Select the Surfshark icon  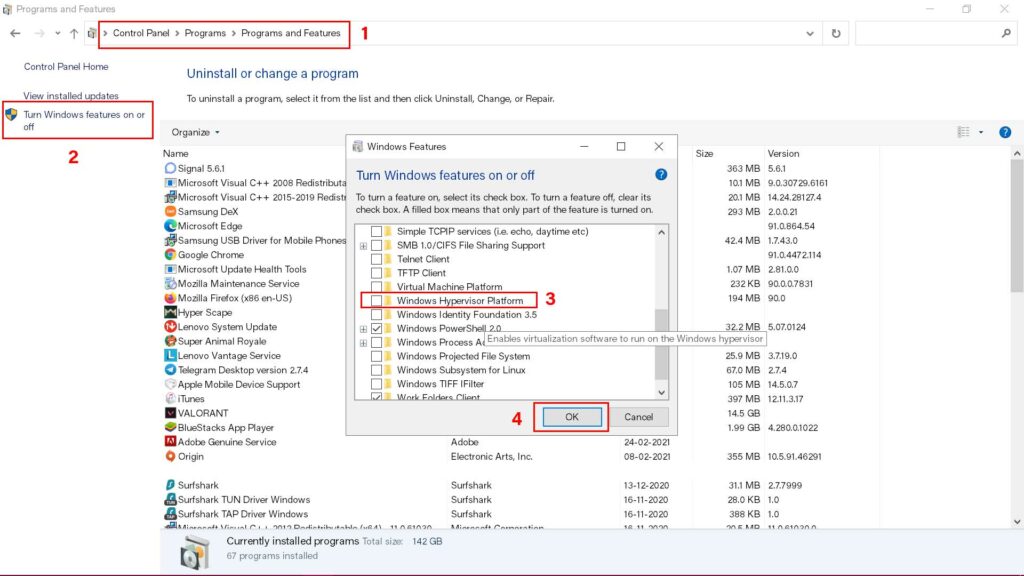[x=170, y=485]
